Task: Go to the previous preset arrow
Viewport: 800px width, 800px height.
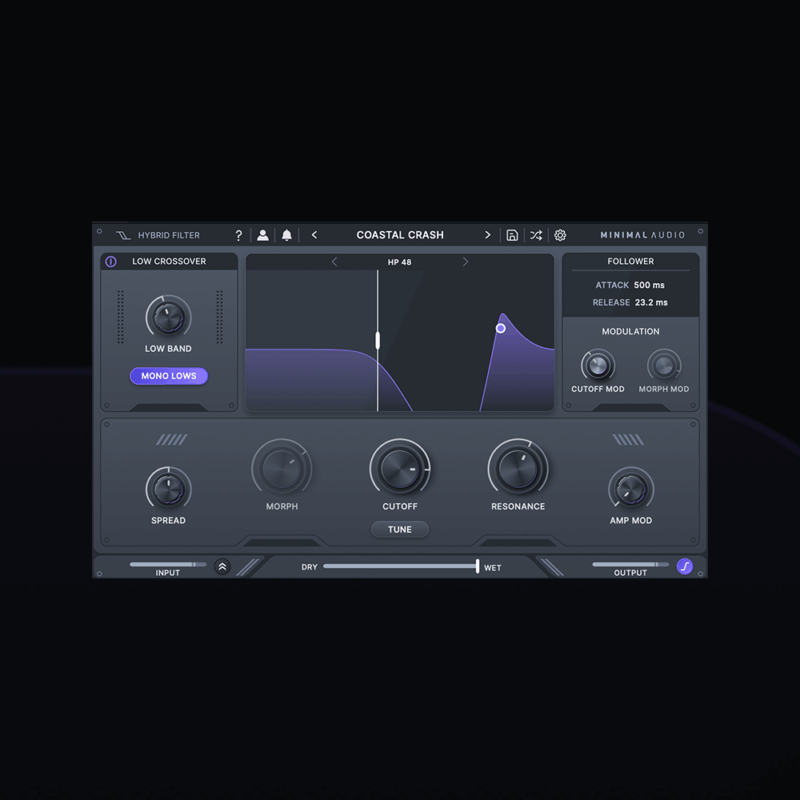Action: (314, 235)
